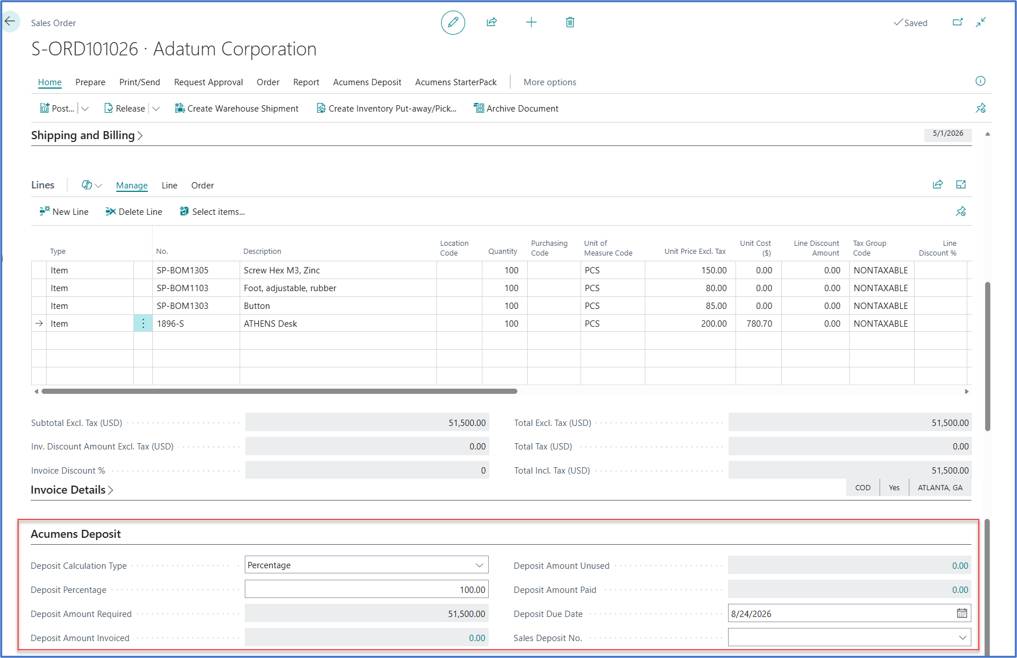Image resolution: width=1017 pixels, height=658 pixels.
Task: Click the 200.00 unit price cell
Action: (x=690, y=323)
